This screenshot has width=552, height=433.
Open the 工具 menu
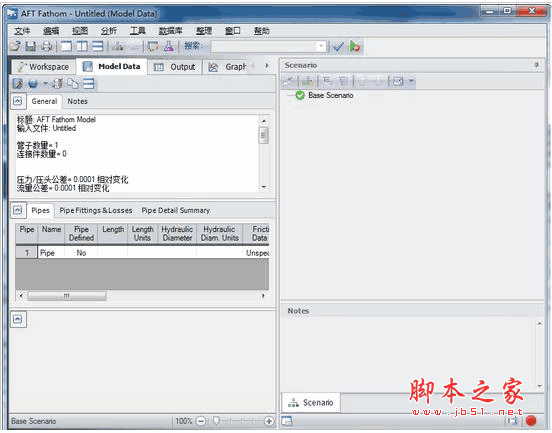138,31
